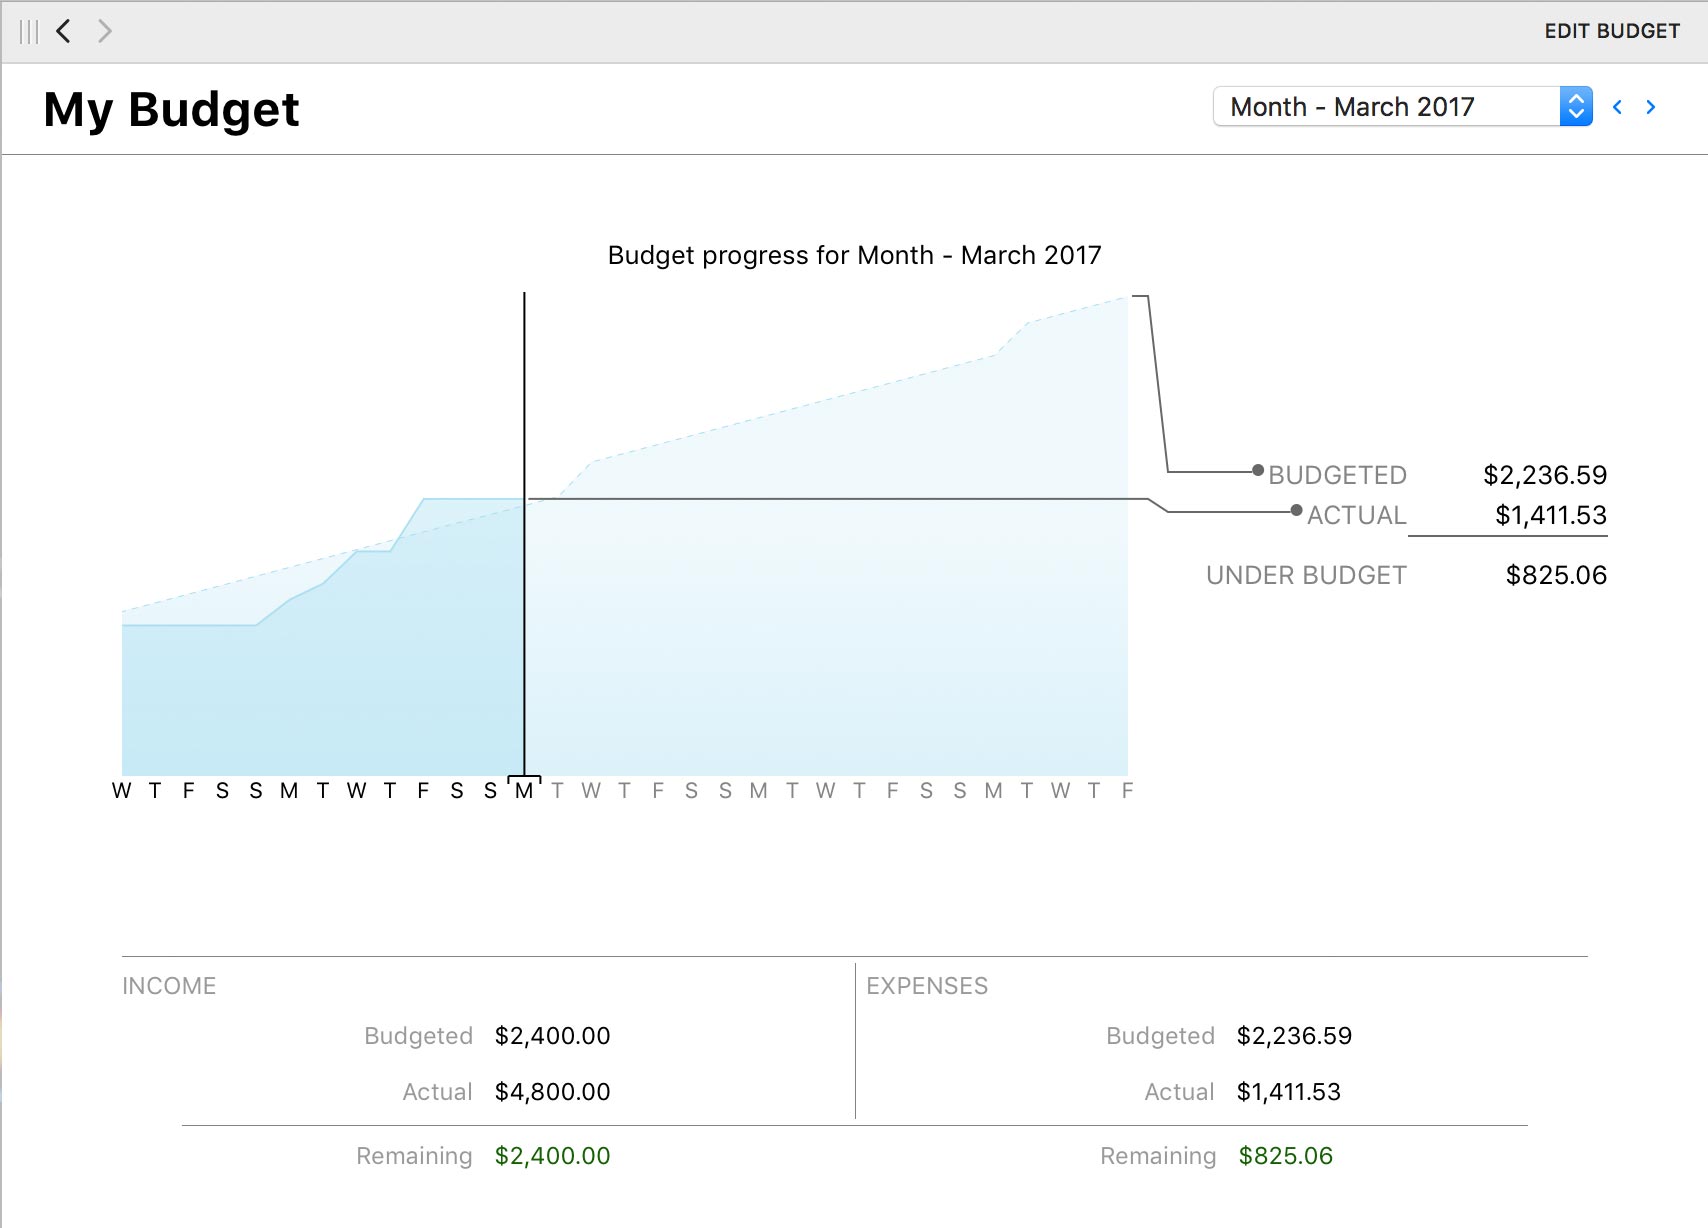Click the Edit Budget button
Screen dimensions: 1708x1228
pyautogui.click(x=1611, y=31)
